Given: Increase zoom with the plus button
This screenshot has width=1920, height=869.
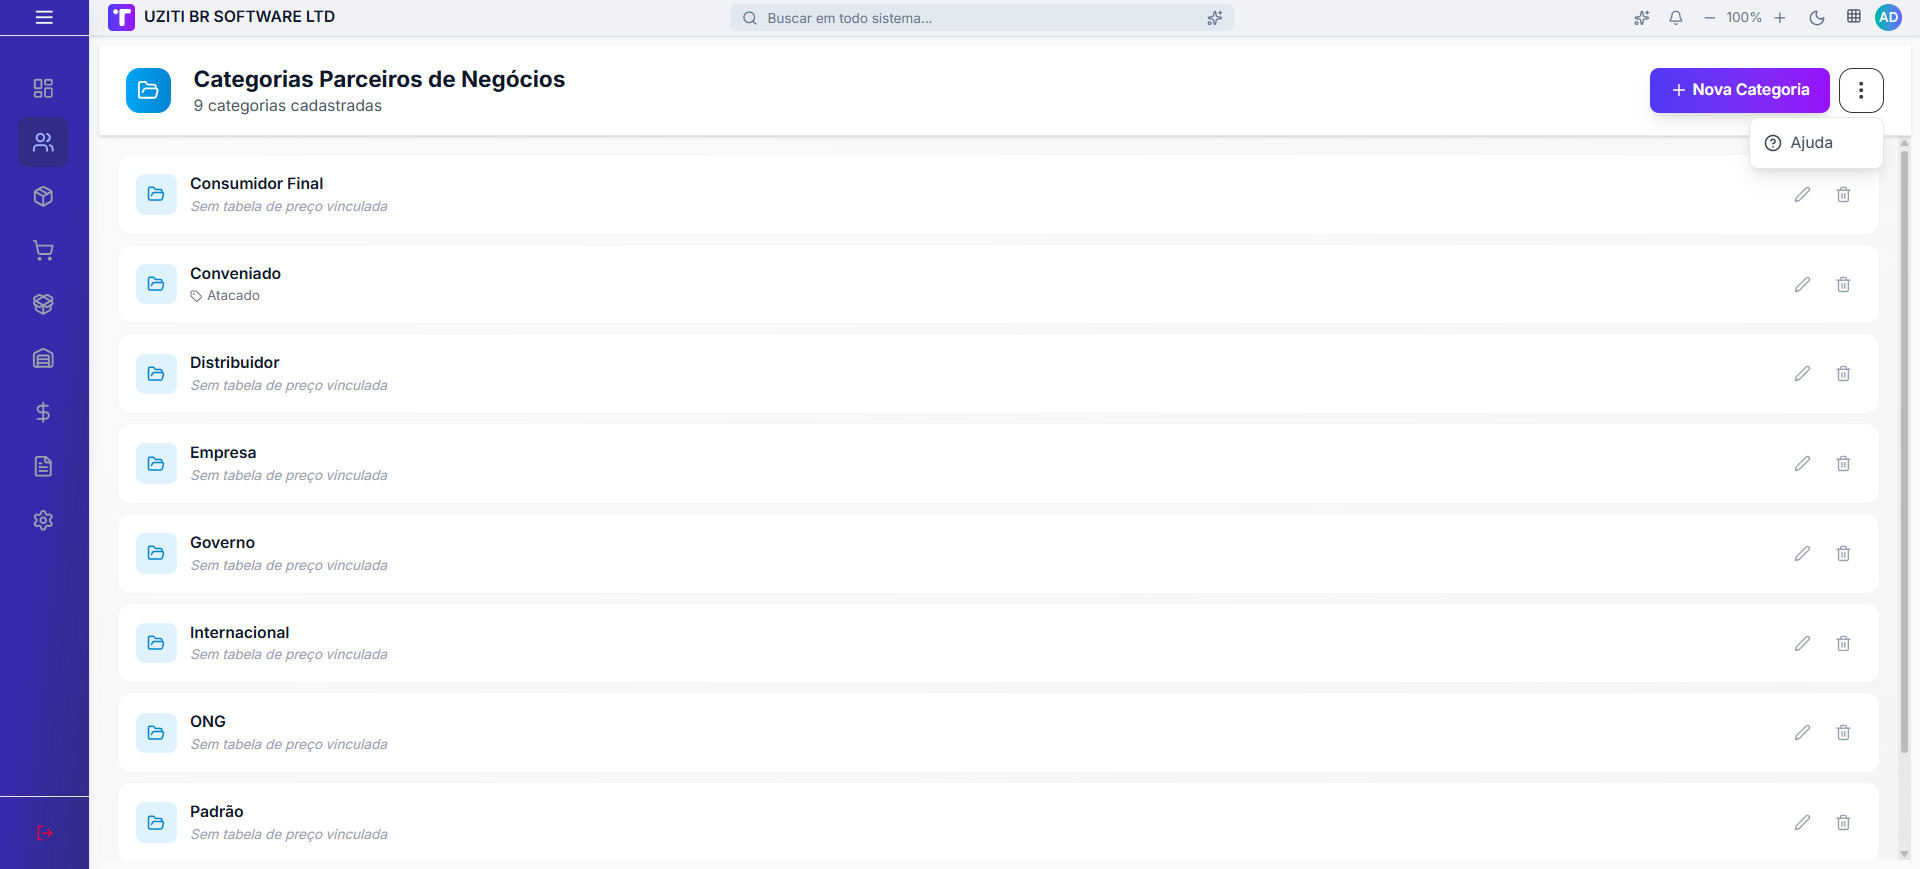Looking at the screenshot, I should (x=1780, y=18).
